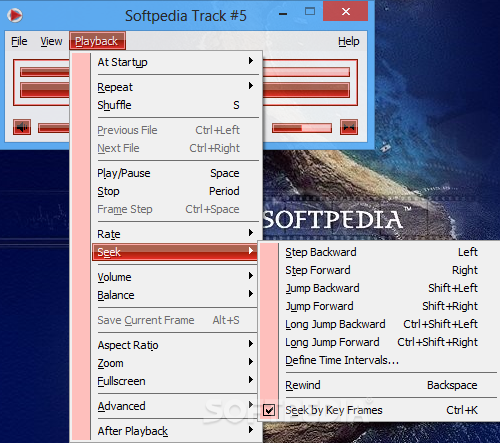Click the red play app icon in title bar
500x443 pixels.
[x=15, y=15]
